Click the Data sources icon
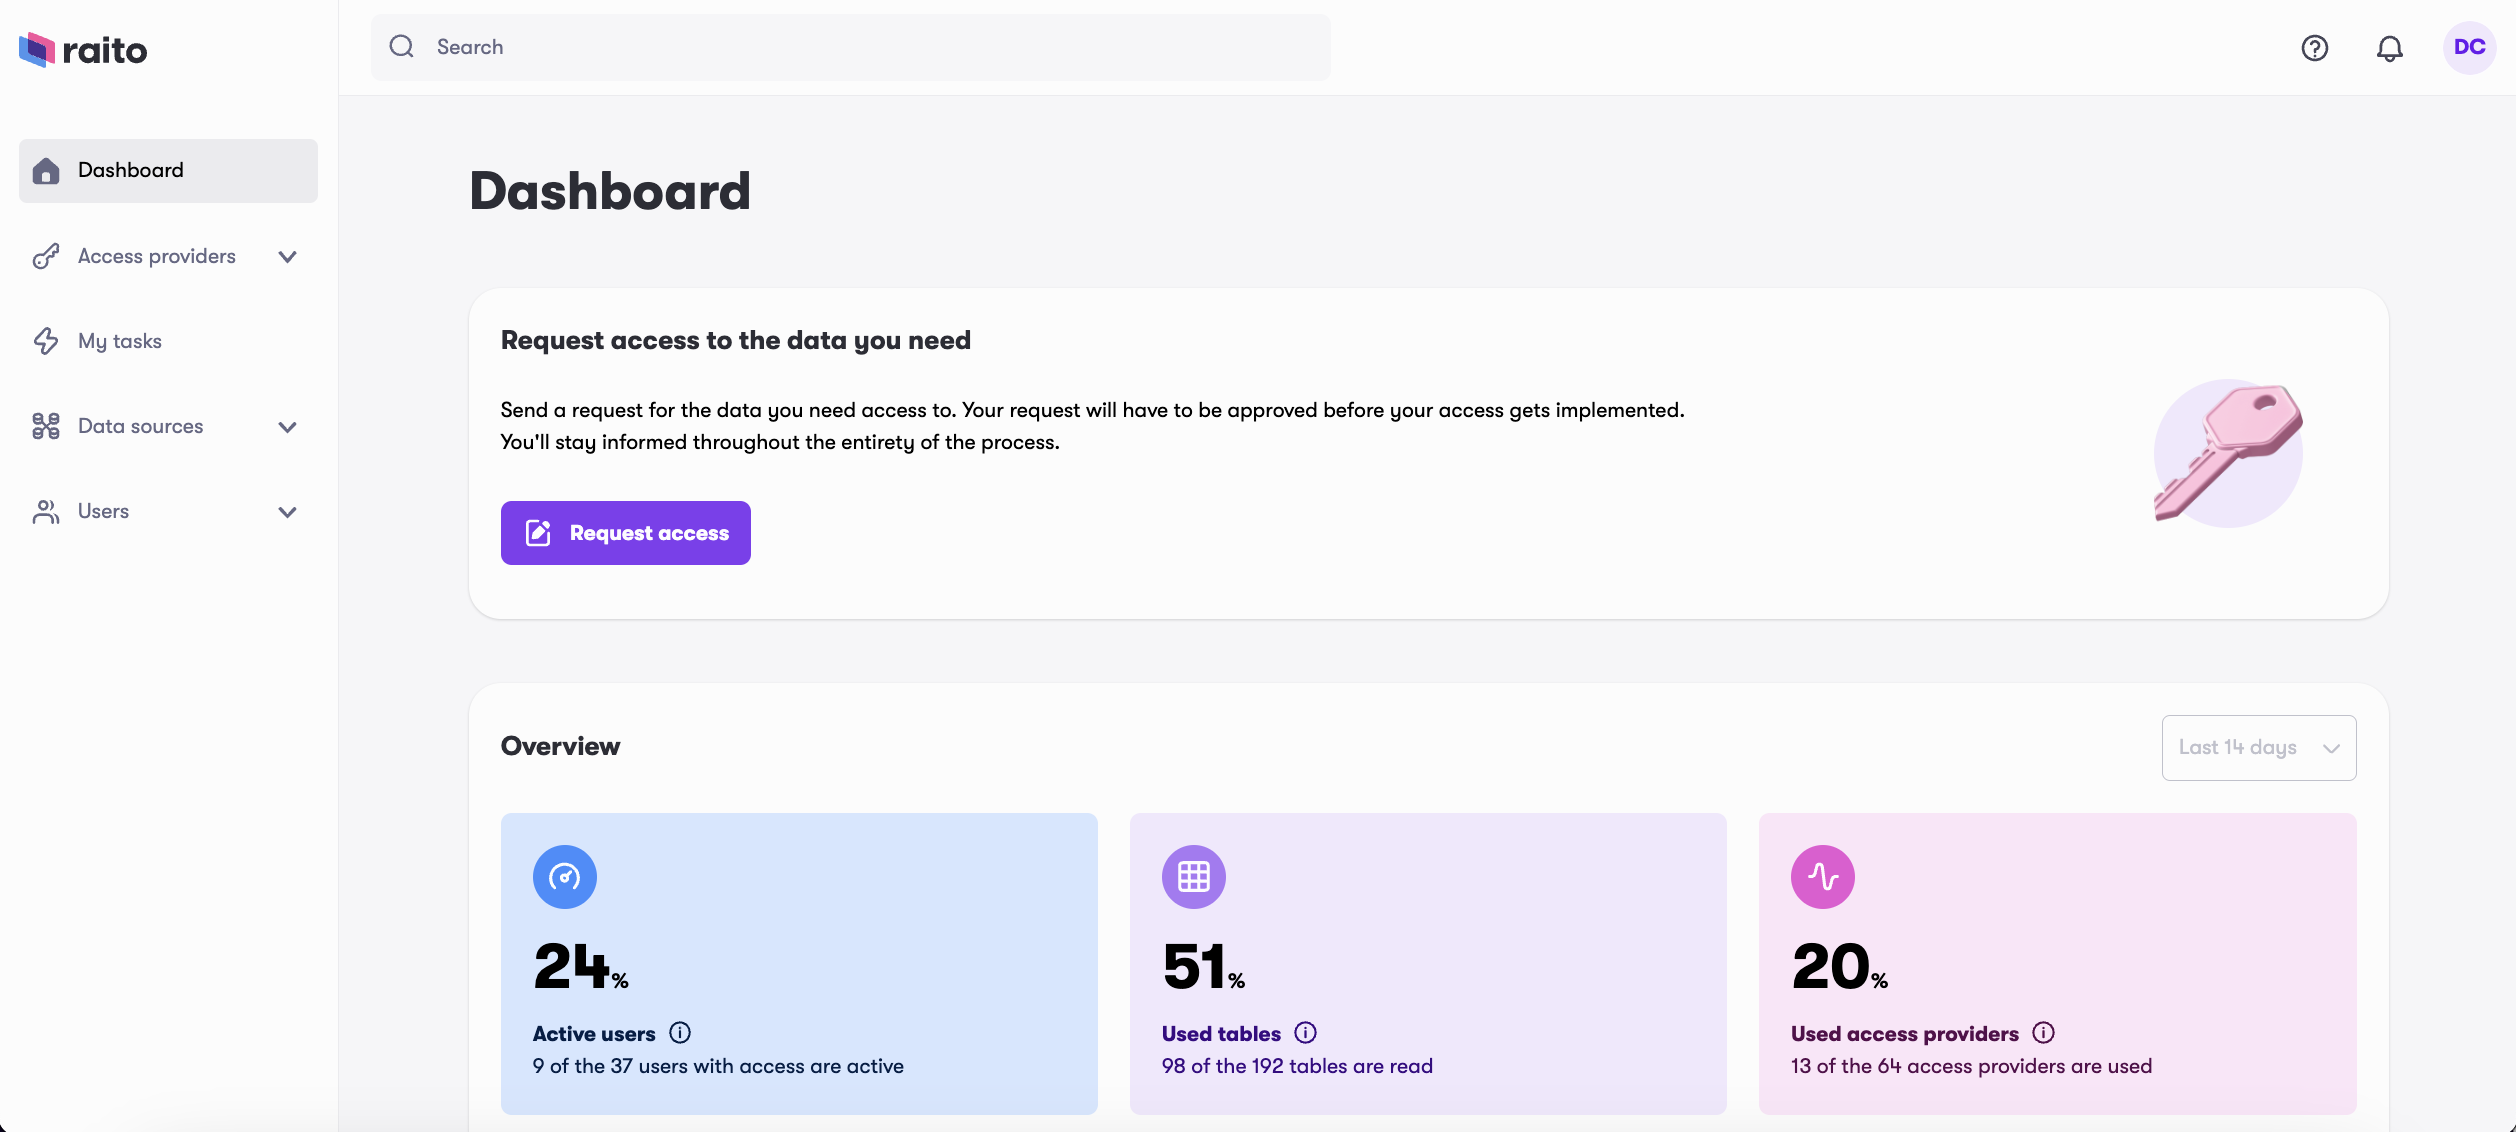 tap(45, 427)
